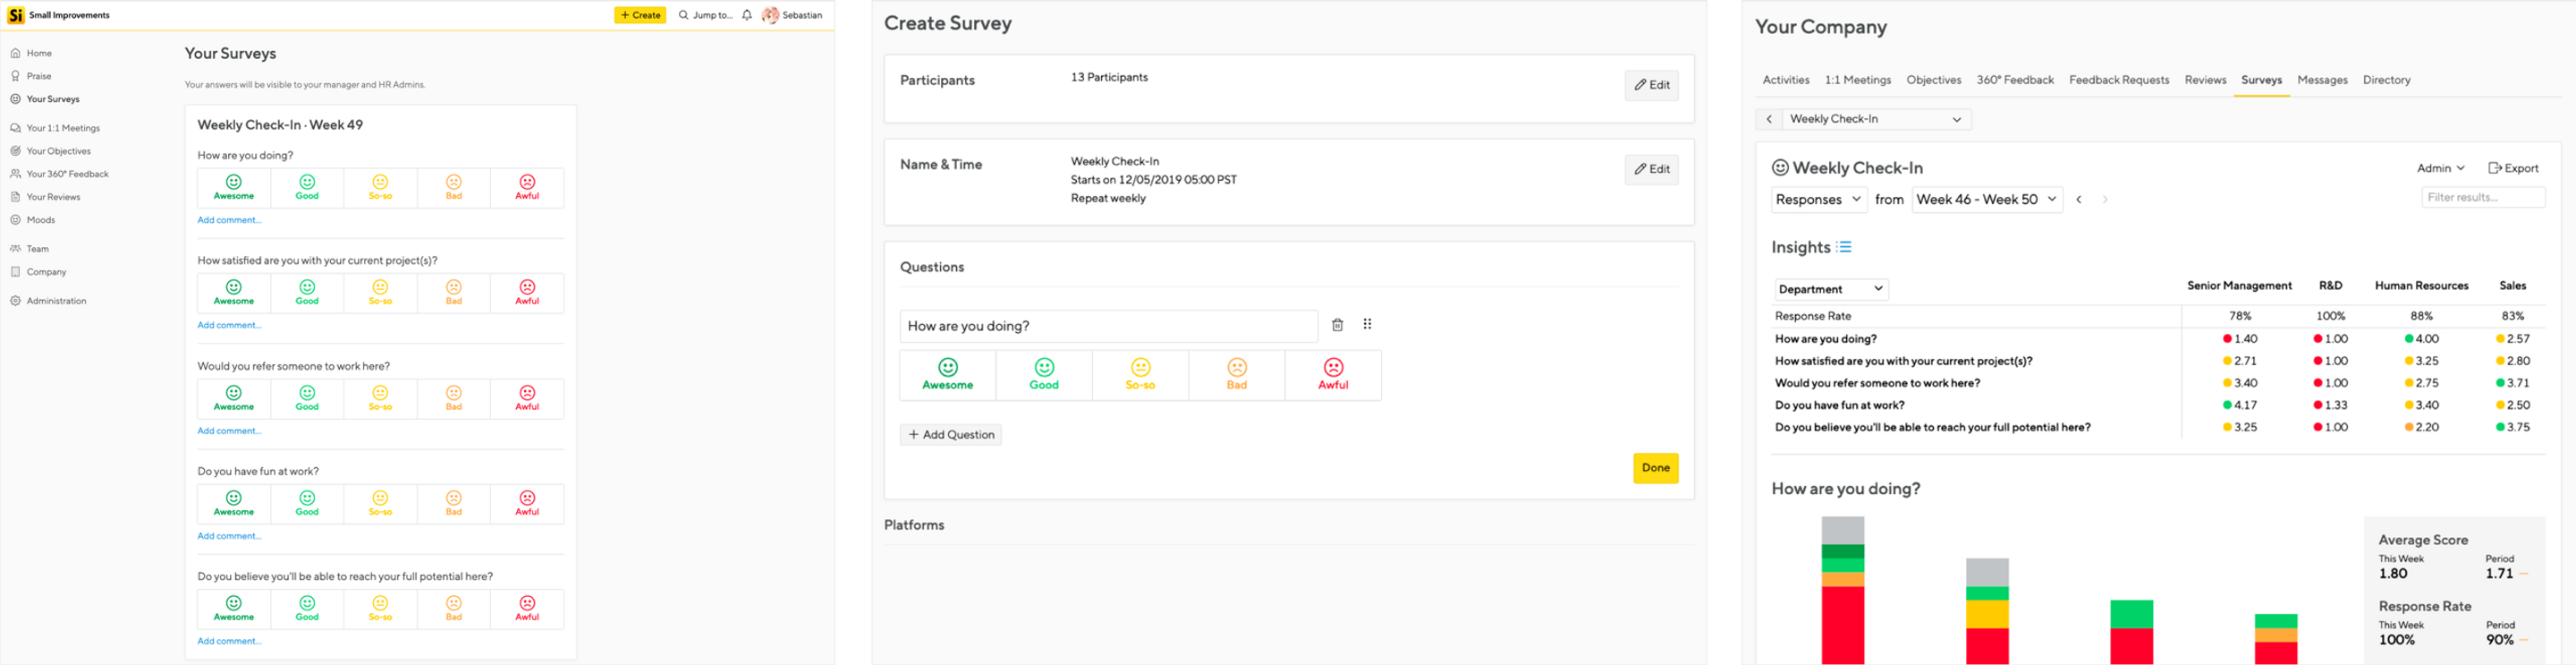Choose Good for current project satisfaction
Image resolution: width=2576 pixels, height=665 pixels.
pyautogui.click(x=307, y=293)
